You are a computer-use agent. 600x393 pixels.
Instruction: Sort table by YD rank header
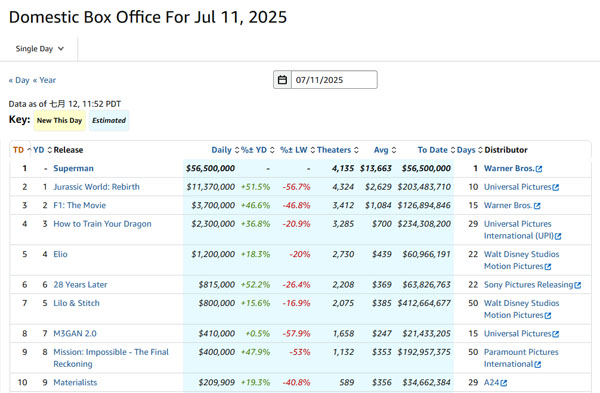pyautogui.click(x=38, y=150)
